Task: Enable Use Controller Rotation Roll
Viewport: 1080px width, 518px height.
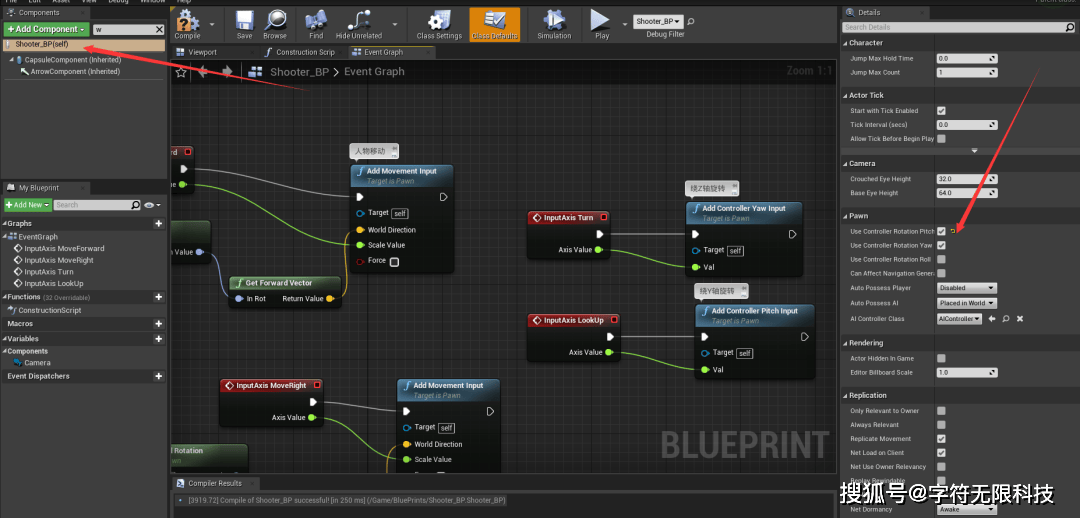Action: click(941, 260)
